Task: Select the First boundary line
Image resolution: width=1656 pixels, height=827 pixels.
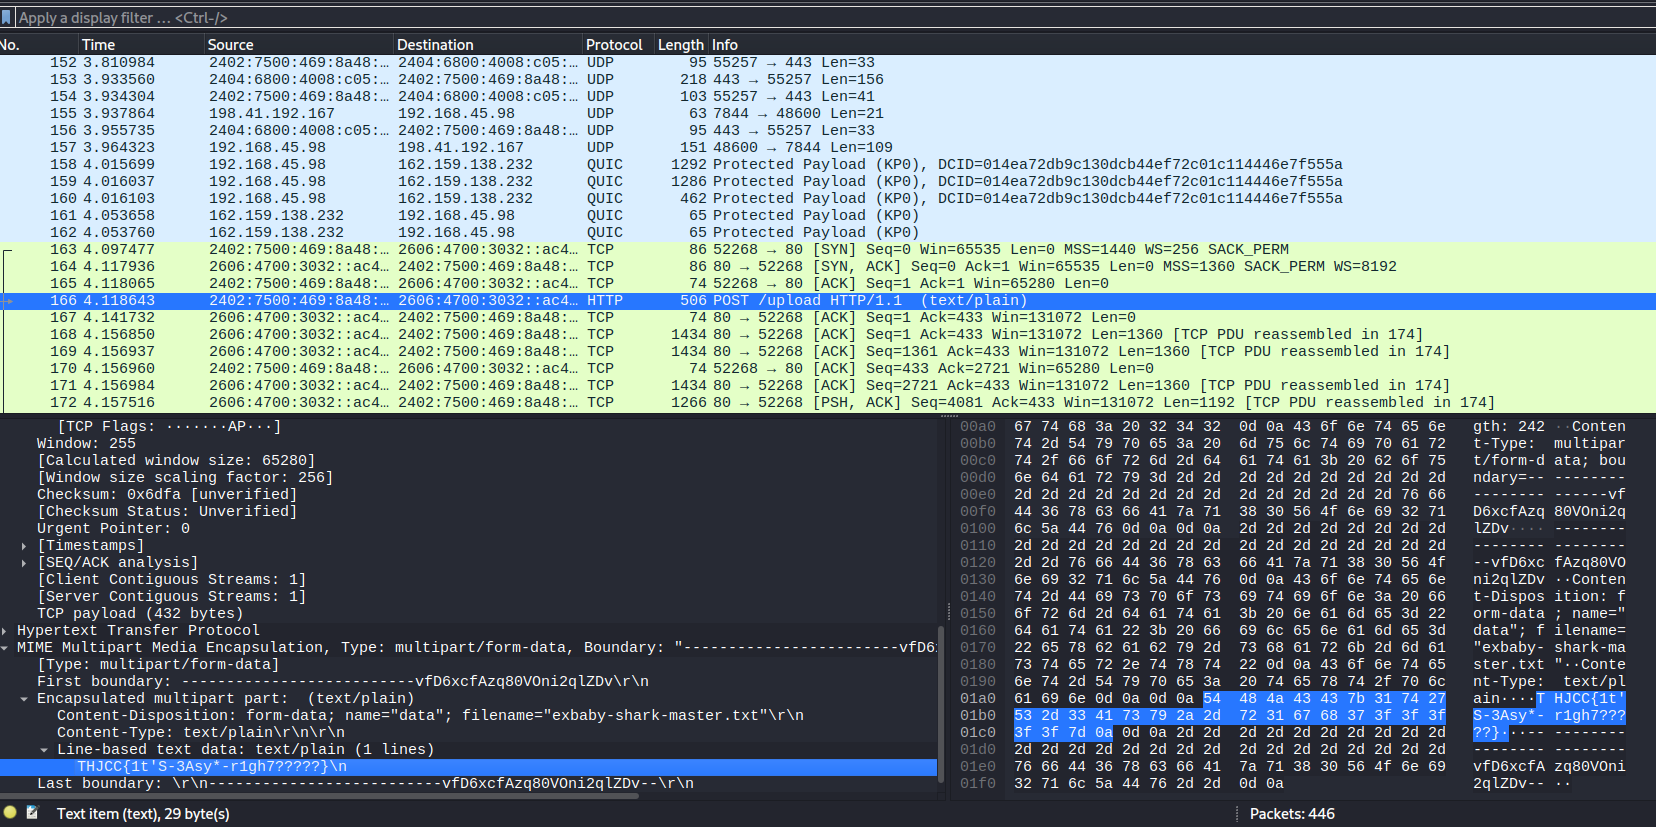Action: (x=343, y=682)
